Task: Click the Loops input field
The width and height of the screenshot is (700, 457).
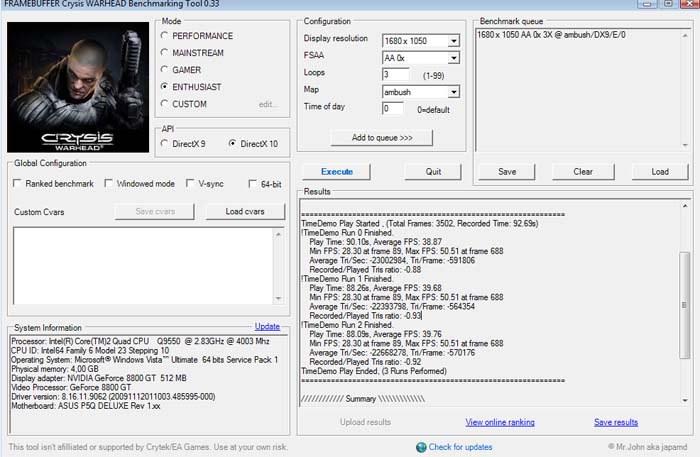Action: click(x=396, y=75)
